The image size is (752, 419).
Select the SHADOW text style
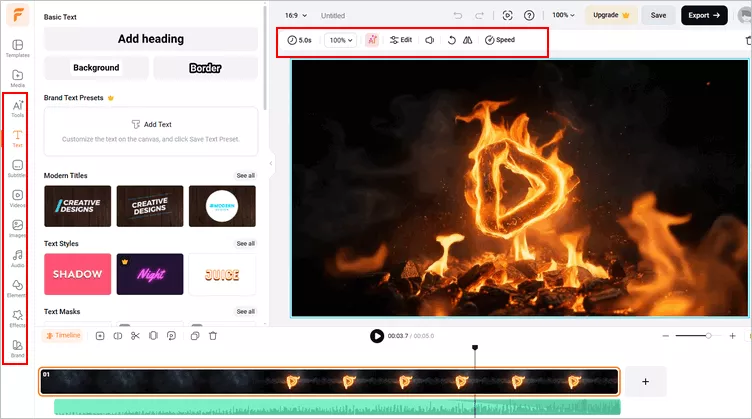click(77, 274)
